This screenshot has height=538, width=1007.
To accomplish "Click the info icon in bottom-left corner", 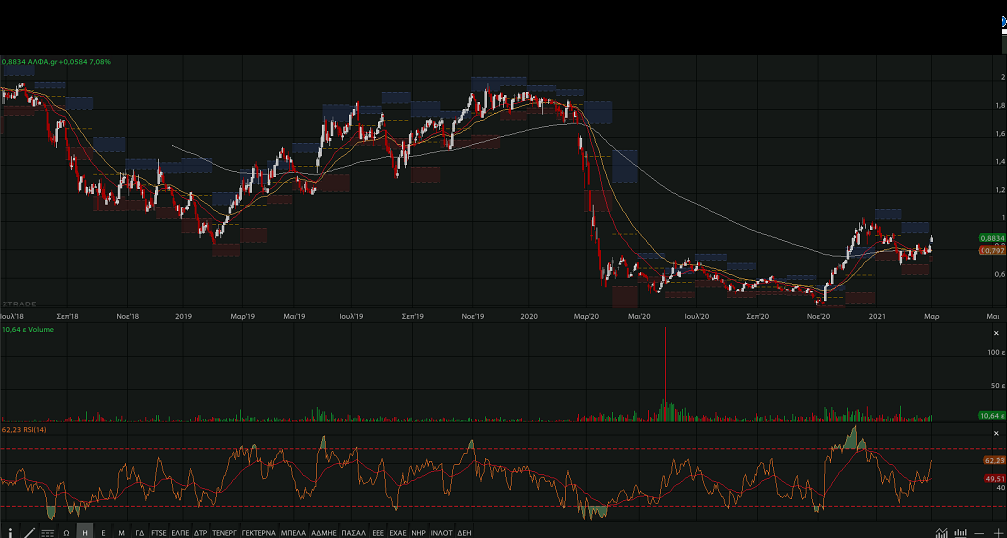I will (10, 531).
